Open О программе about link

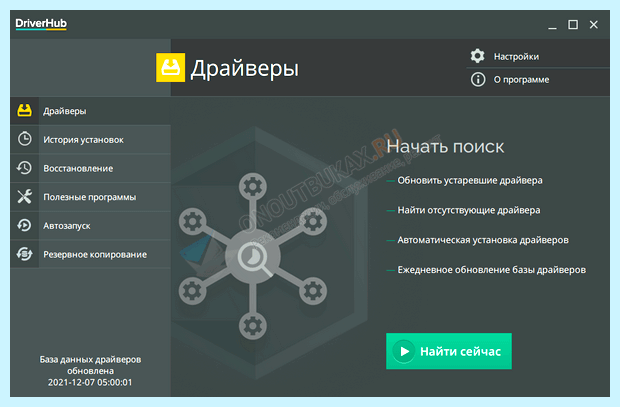521,80
